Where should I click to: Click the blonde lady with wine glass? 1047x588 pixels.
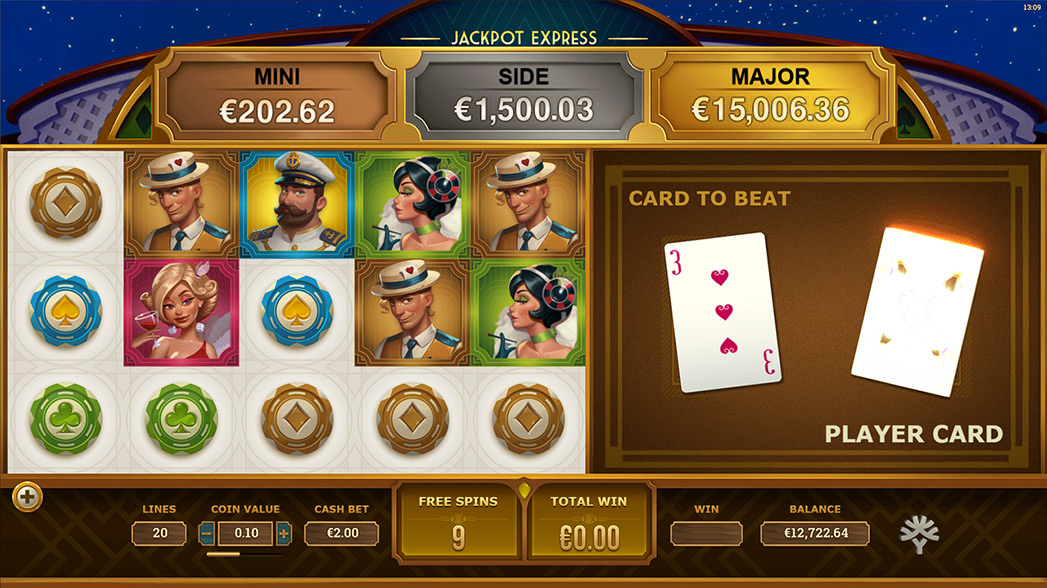[x=181, y=312]
